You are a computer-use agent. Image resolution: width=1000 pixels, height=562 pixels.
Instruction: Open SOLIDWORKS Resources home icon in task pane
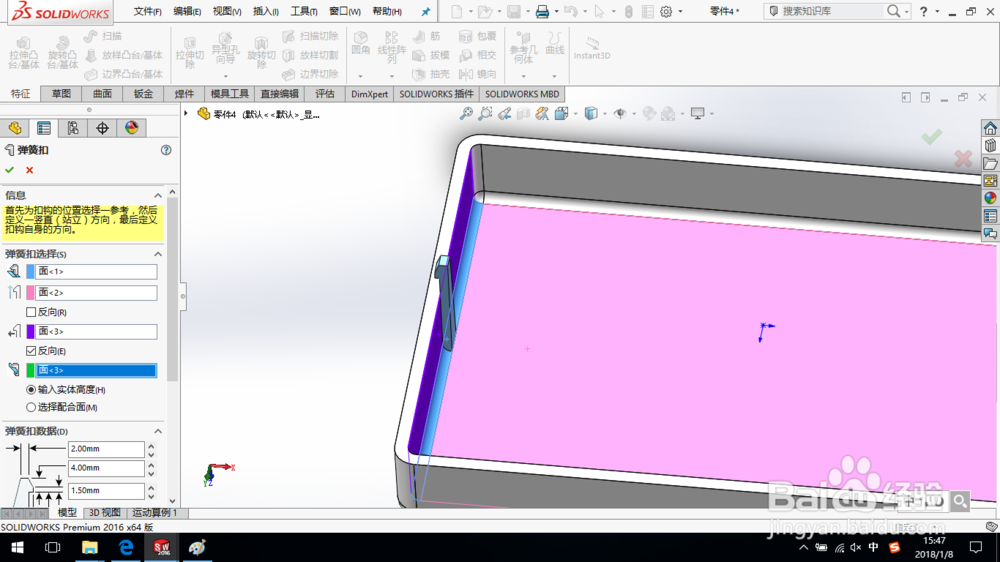[x=990, y=128]
